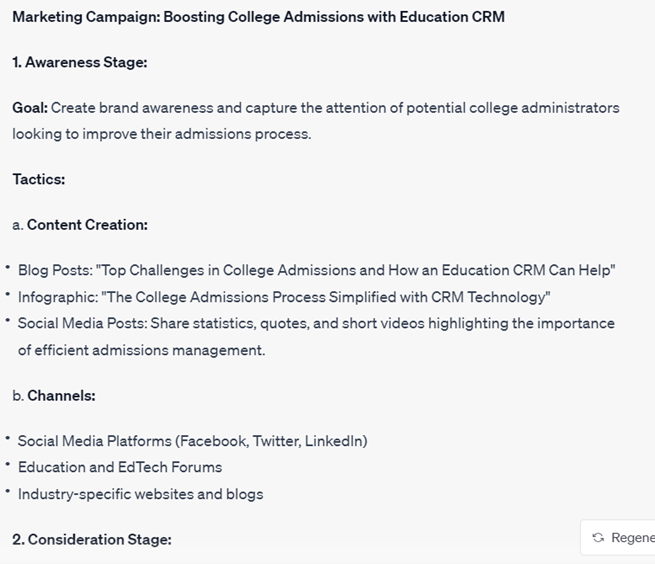Viewport: 655px width, 564px height.
Task: Click the Infographic bullet line
Action: pyautogui.click(x=284, y=297)
